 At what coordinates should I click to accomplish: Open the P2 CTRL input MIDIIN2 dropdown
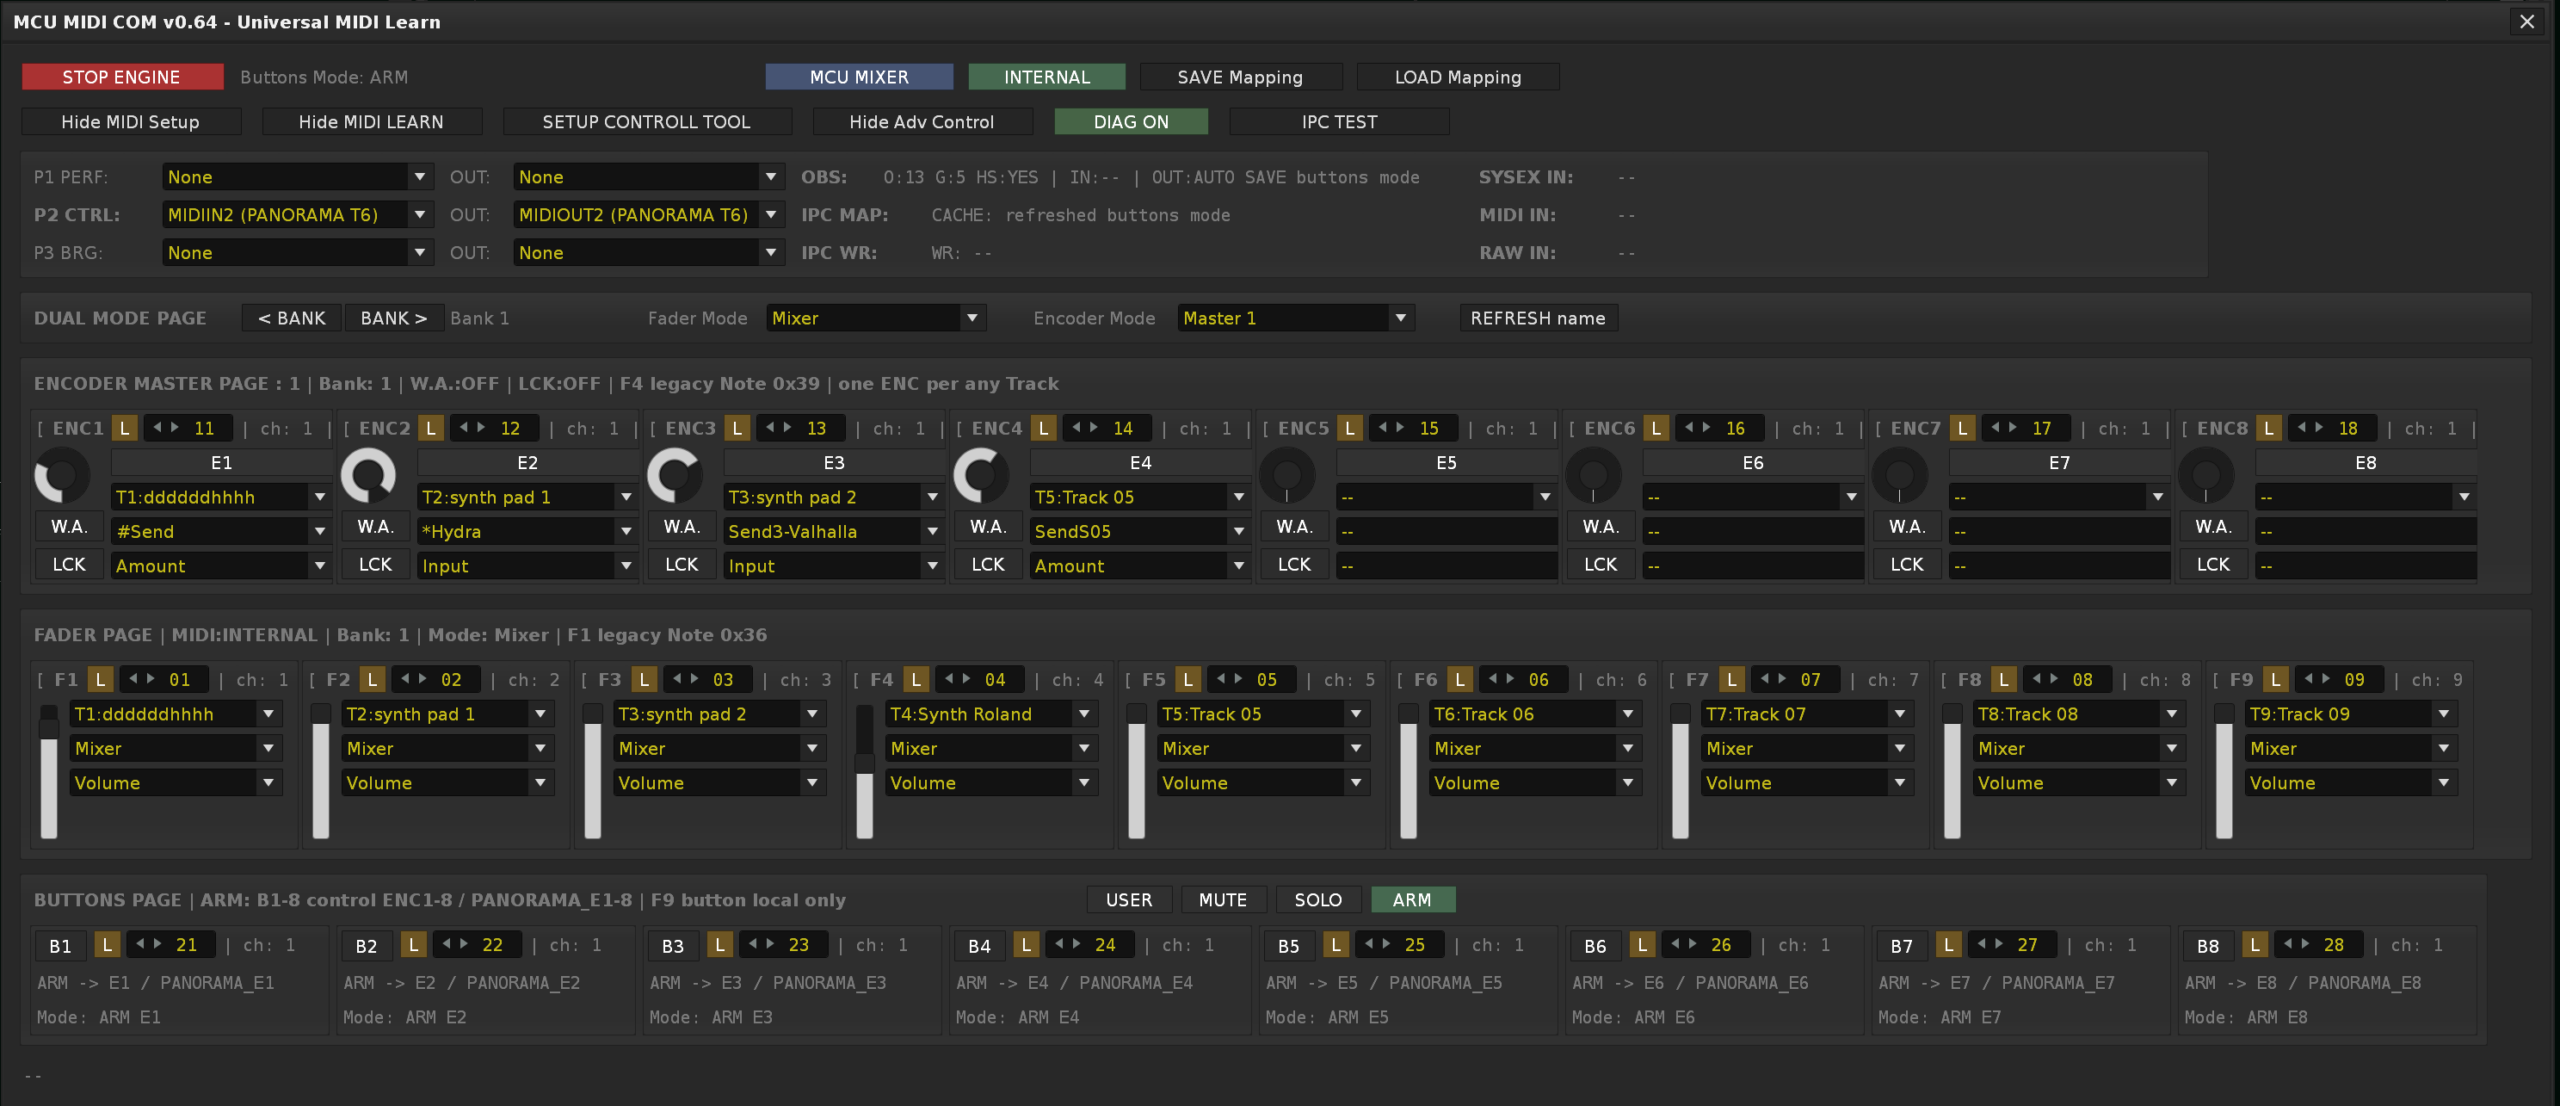coord(297,214)
